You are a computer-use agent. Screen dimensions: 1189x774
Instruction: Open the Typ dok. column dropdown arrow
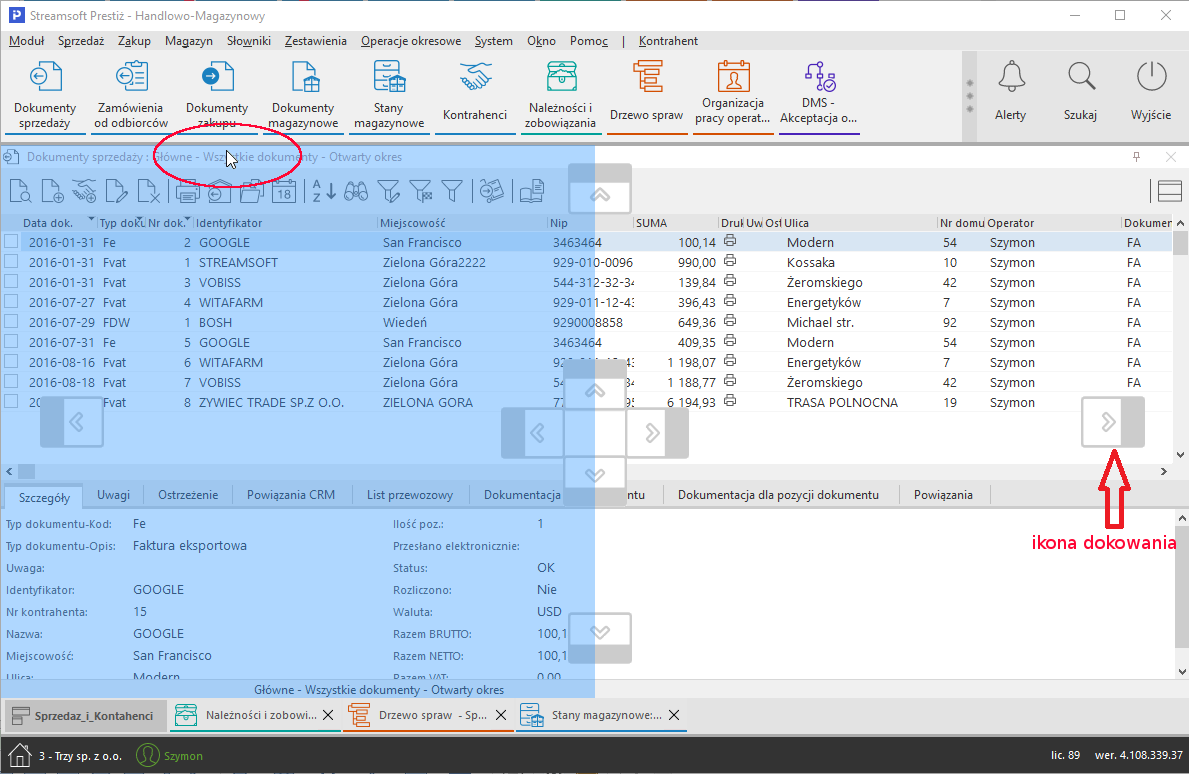(x=140, y=221)
